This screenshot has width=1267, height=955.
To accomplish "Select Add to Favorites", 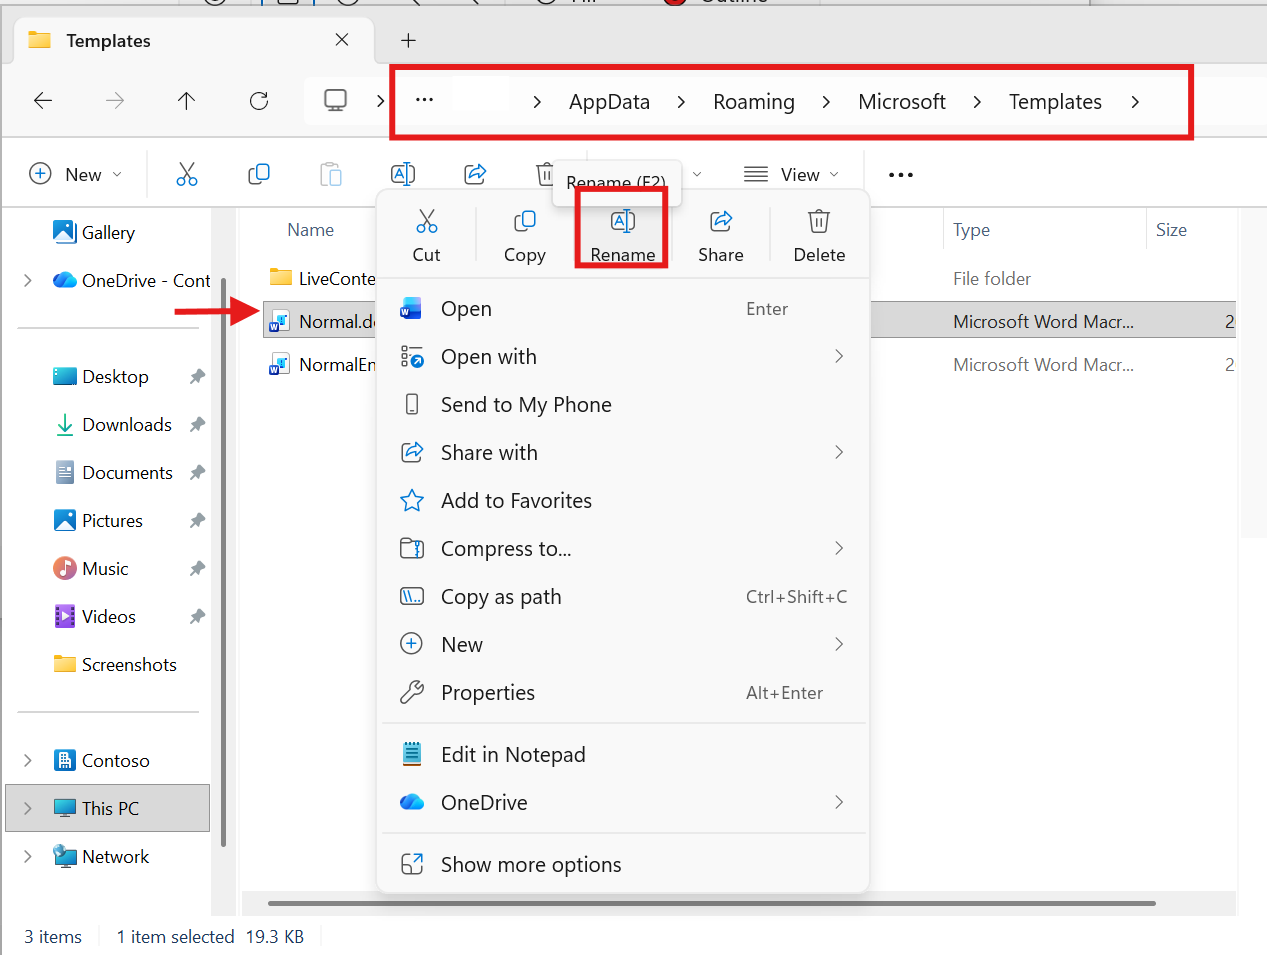I will [x=623, y=501].
